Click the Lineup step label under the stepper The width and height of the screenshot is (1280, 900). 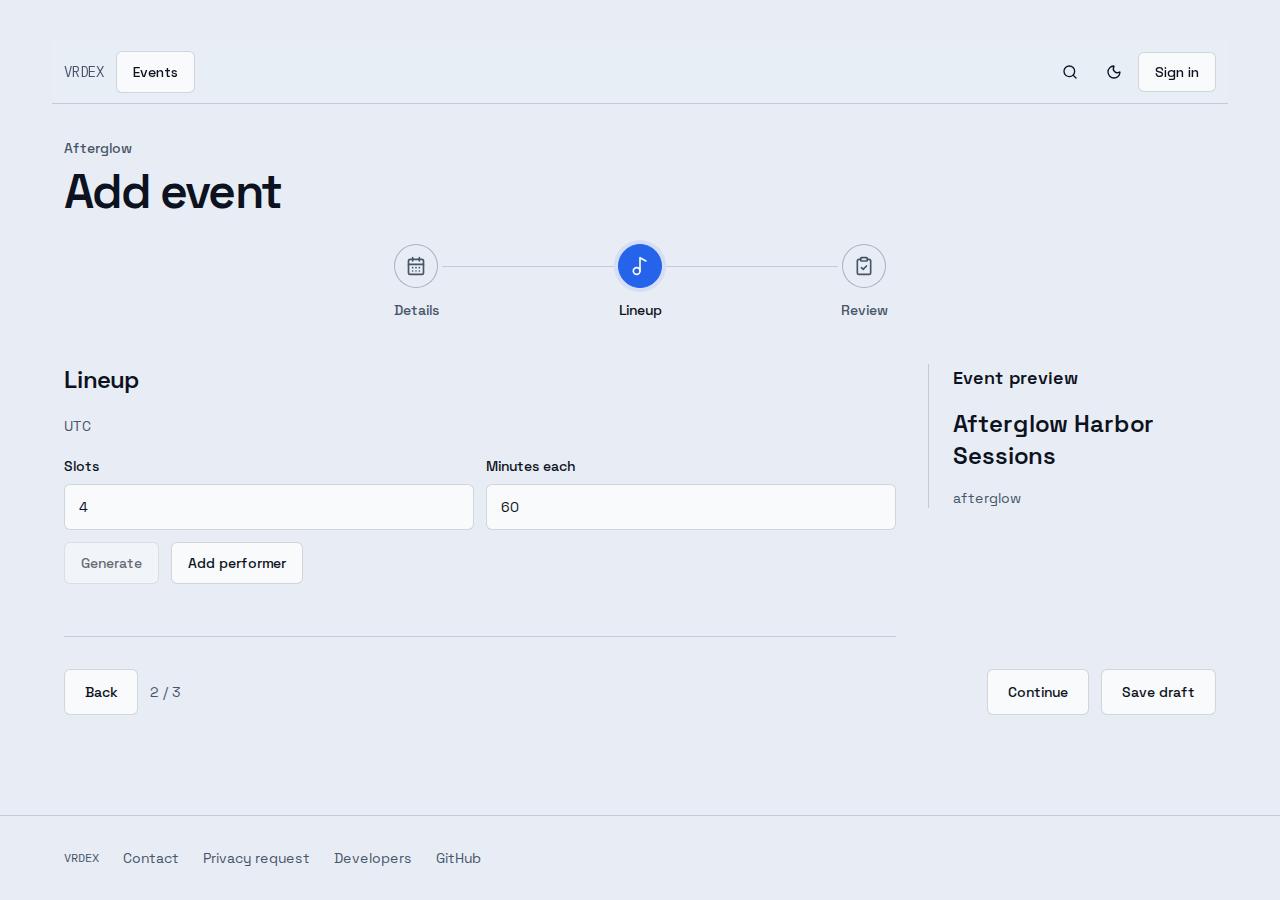click(640, 310)
